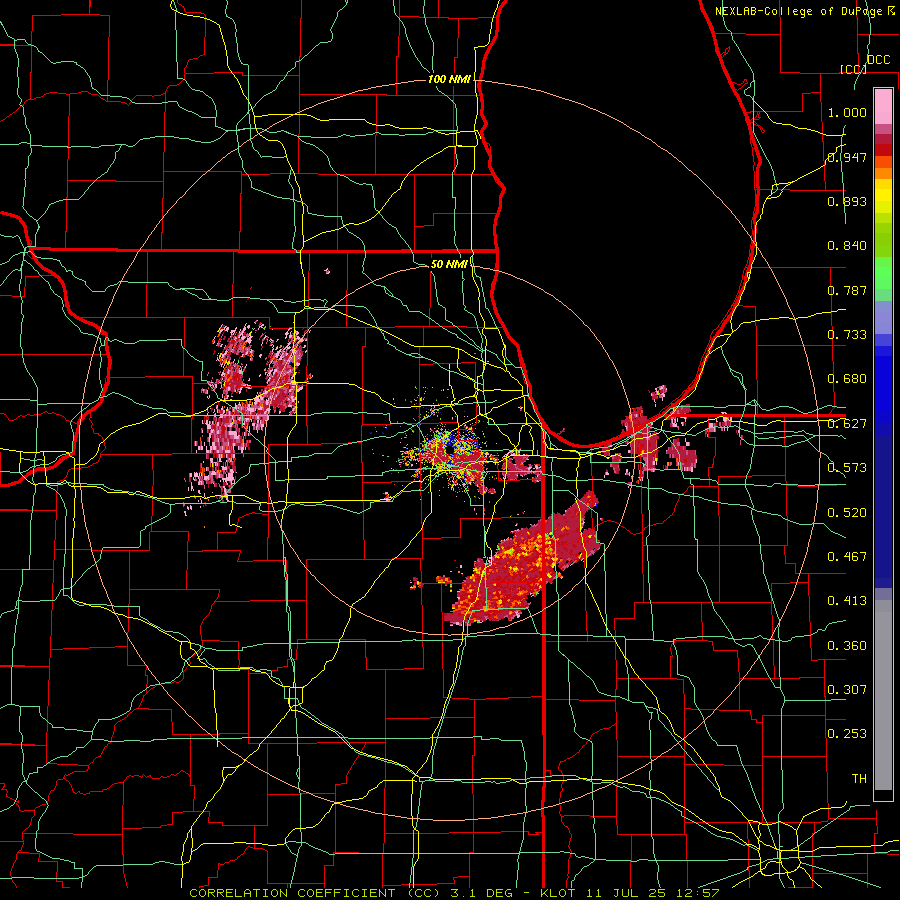Click the 0.787 scale value
900x900 pixels.
pos(847,290)
